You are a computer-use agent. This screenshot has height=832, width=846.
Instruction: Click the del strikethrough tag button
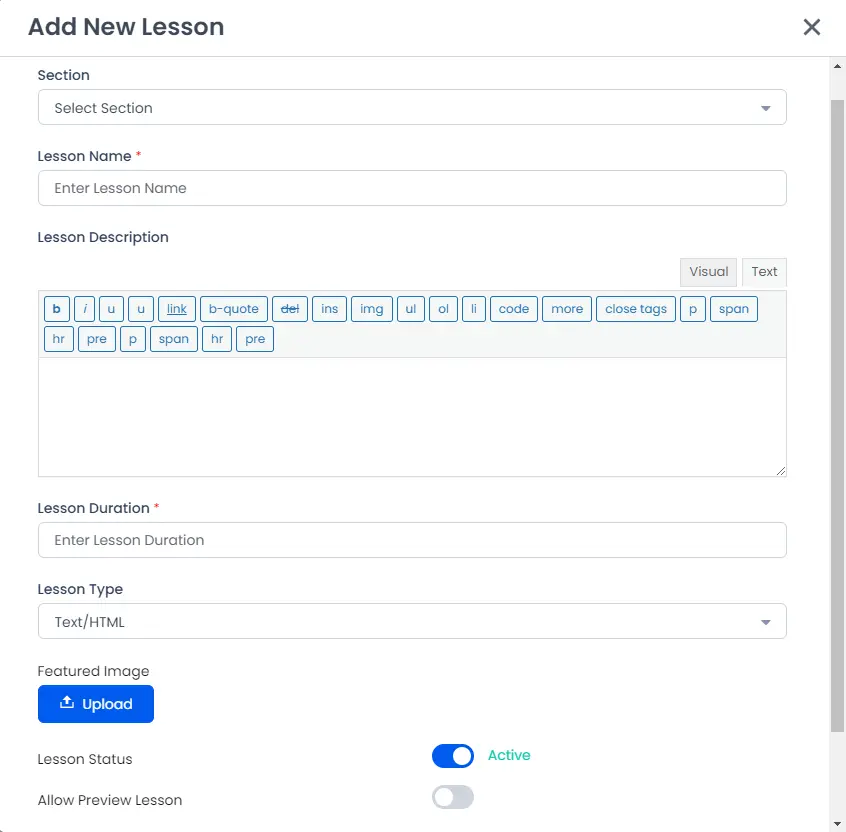click(x=290, y=309)
